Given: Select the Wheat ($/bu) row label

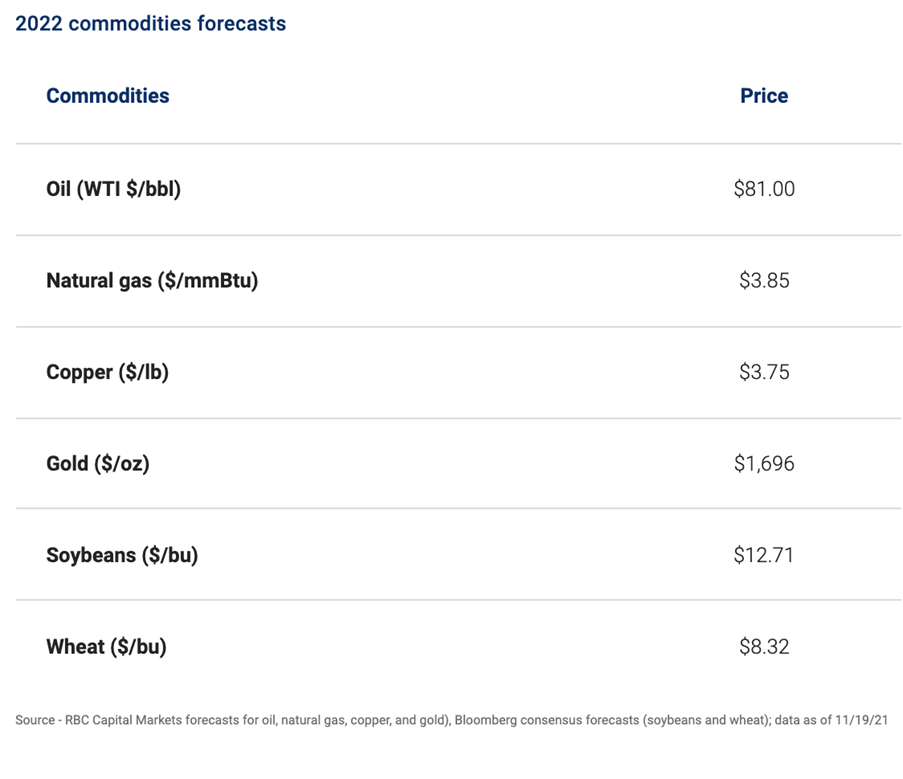Looking at the screenshot, I should pos(107,647).
